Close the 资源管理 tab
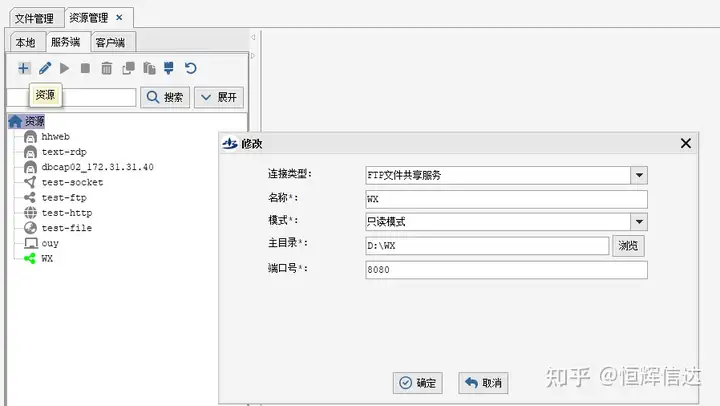The image size is (720, 406). tap(119, 17)
